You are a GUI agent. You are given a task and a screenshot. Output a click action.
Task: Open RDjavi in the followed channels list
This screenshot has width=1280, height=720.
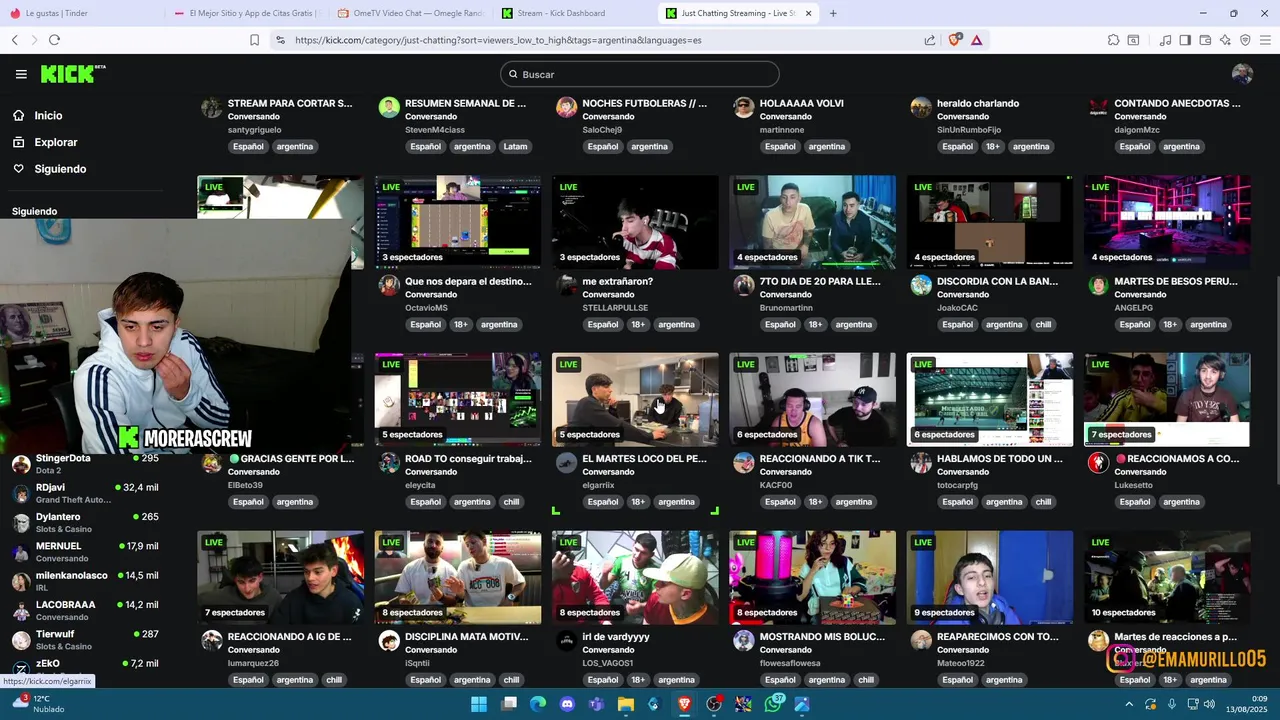tap(85, 493)
